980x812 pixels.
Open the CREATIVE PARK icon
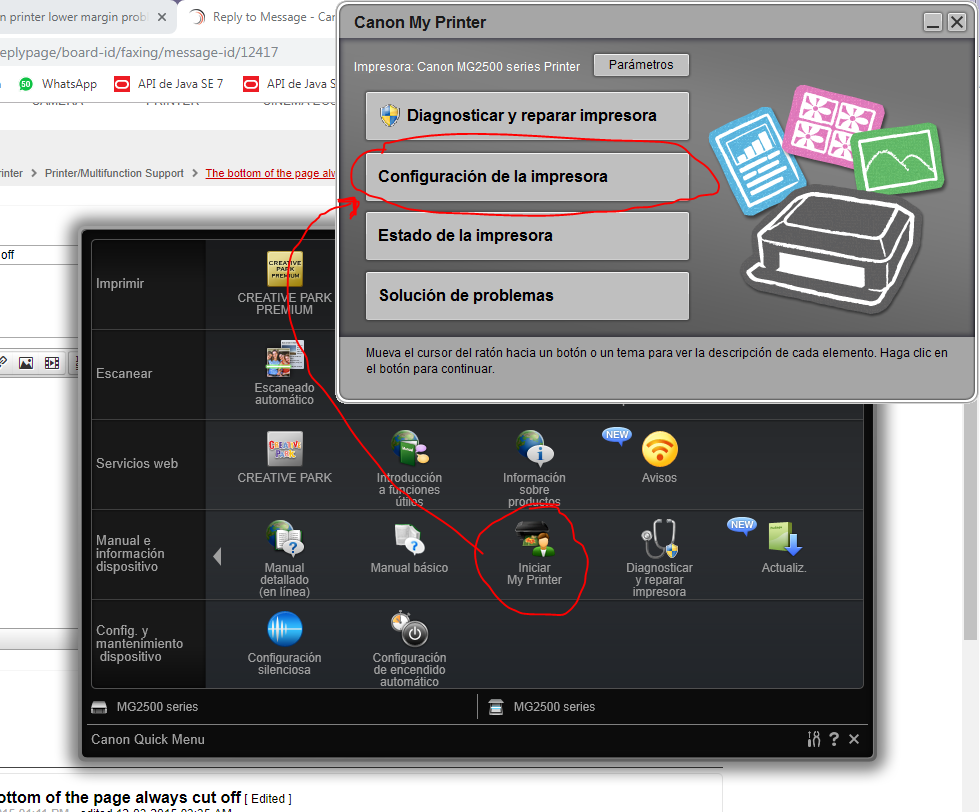tap(284, 450)
